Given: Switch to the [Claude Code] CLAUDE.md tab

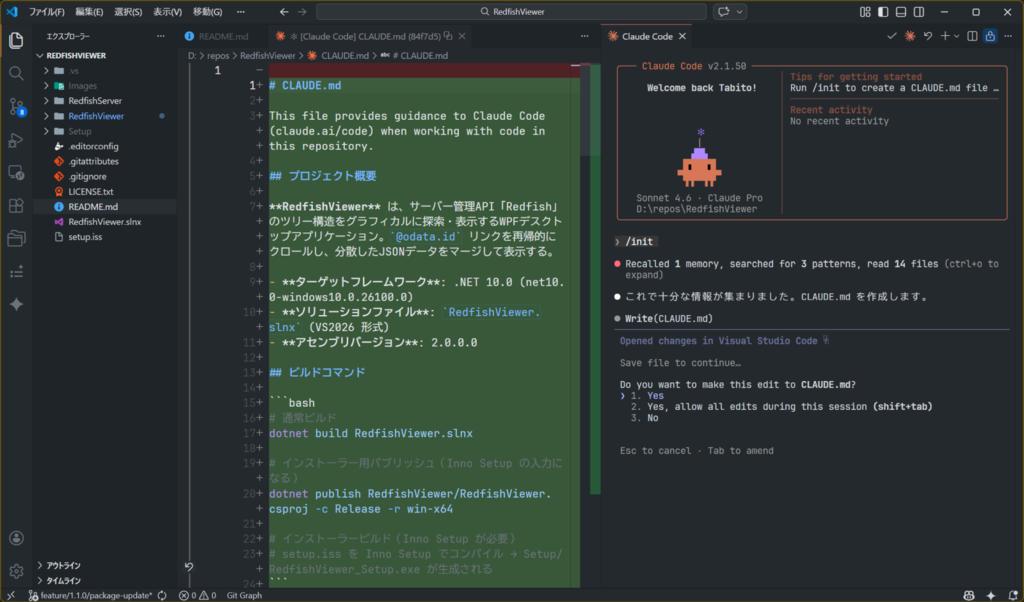Looking at the screenshot, I should 370,36.
